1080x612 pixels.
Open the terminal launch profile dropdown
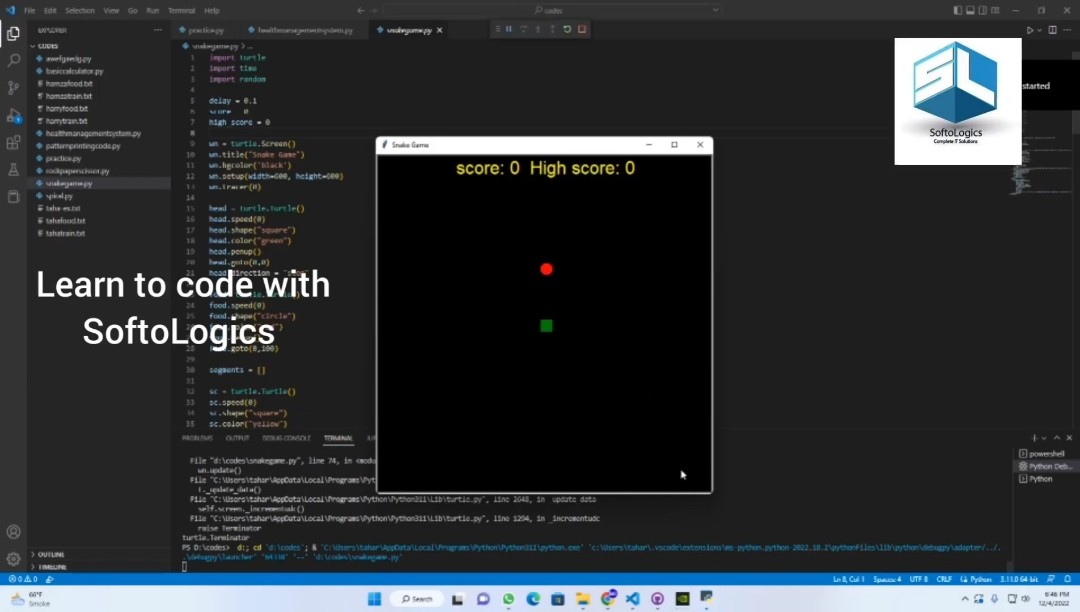1044,438
